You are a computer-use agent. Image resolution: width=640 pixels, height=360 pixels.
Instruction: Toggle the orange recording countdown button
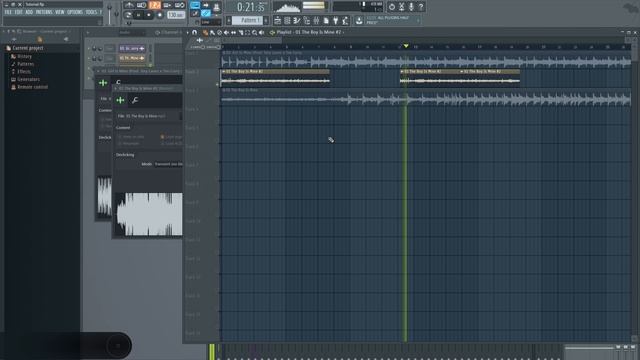pos(154,5)
